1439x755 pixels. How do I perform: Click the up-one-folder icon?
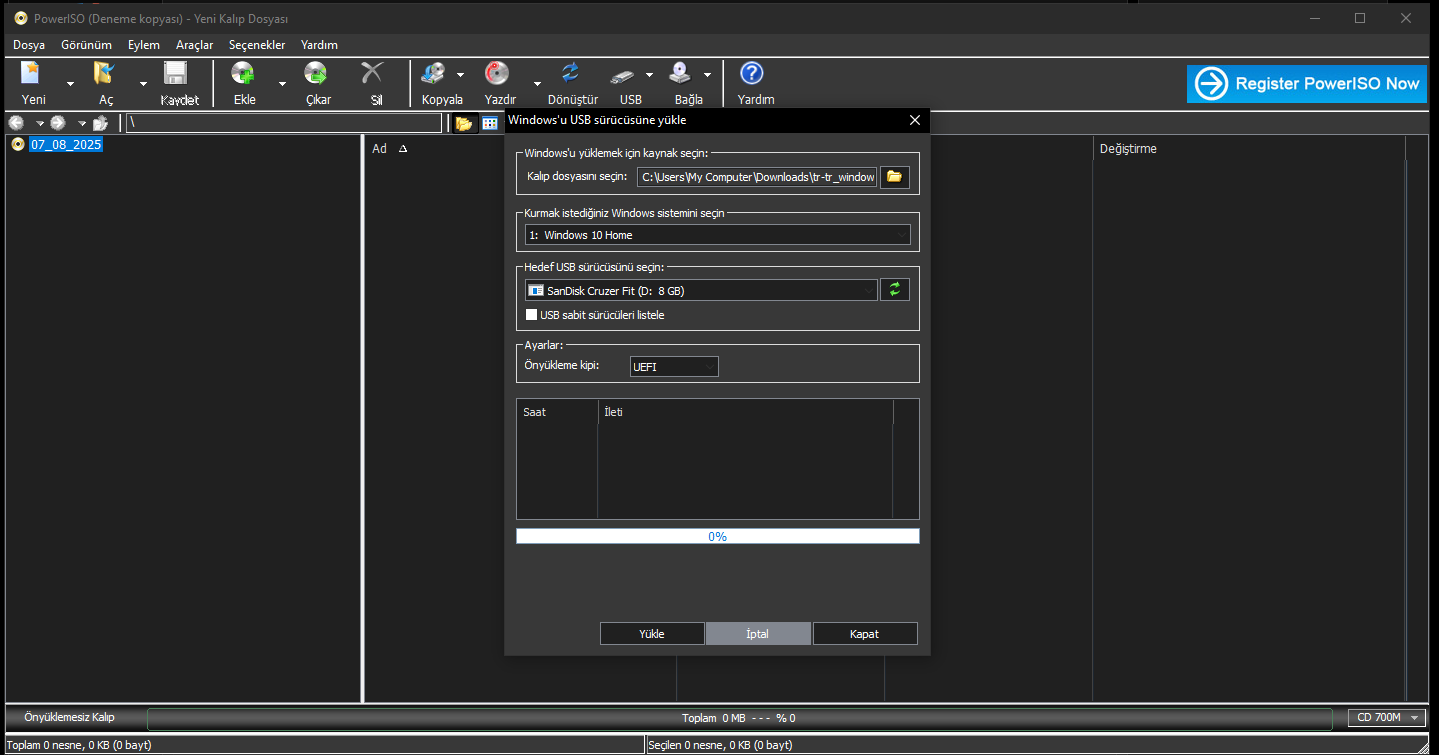(100, 123)
